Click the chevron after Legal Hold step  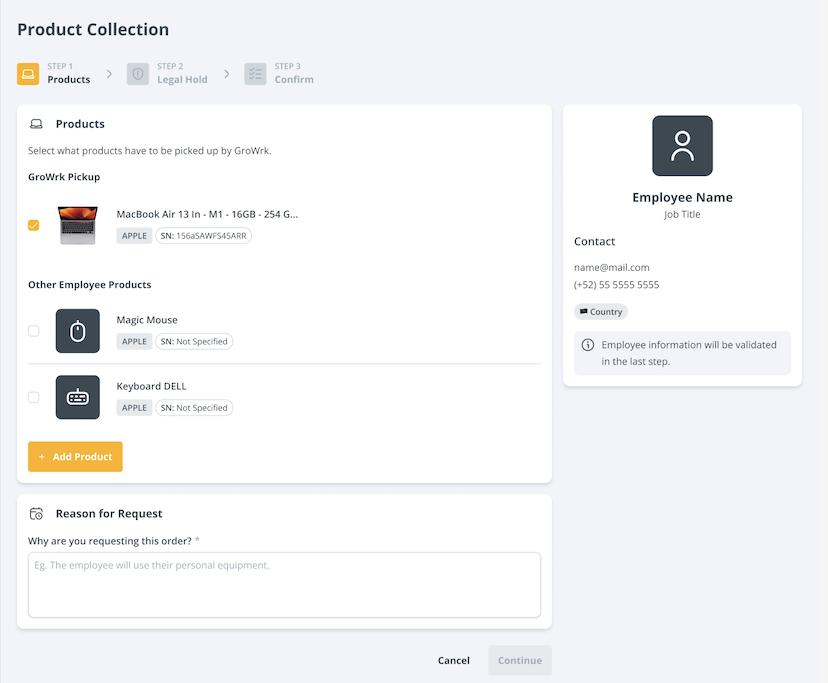(227, 74)
